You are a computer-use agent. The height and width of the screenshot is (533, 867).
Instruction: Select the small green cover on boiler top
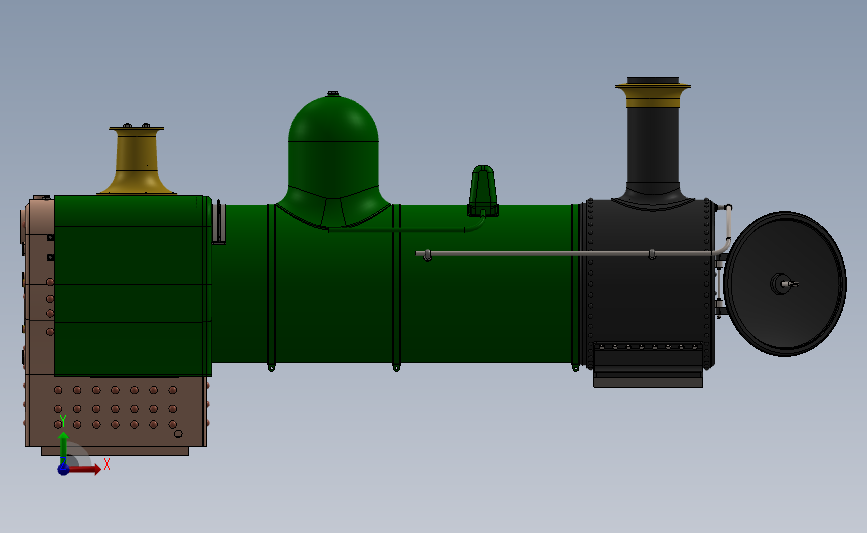tap(483, 191)
